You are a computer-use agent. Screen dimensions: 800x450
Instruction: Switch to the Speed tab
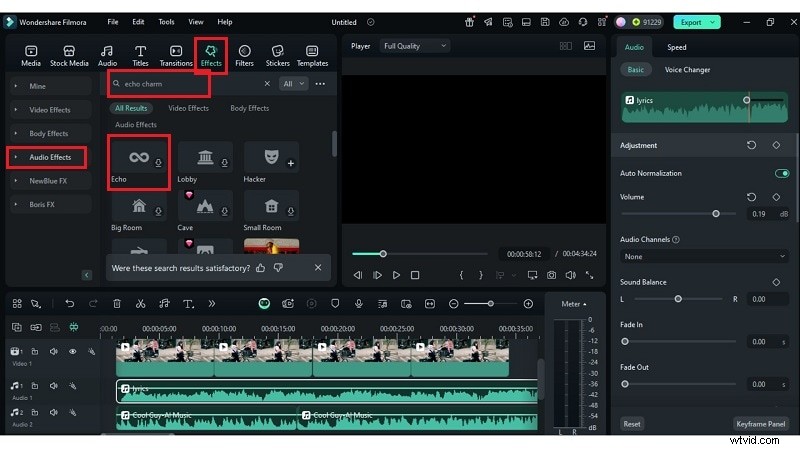[677, 47]
